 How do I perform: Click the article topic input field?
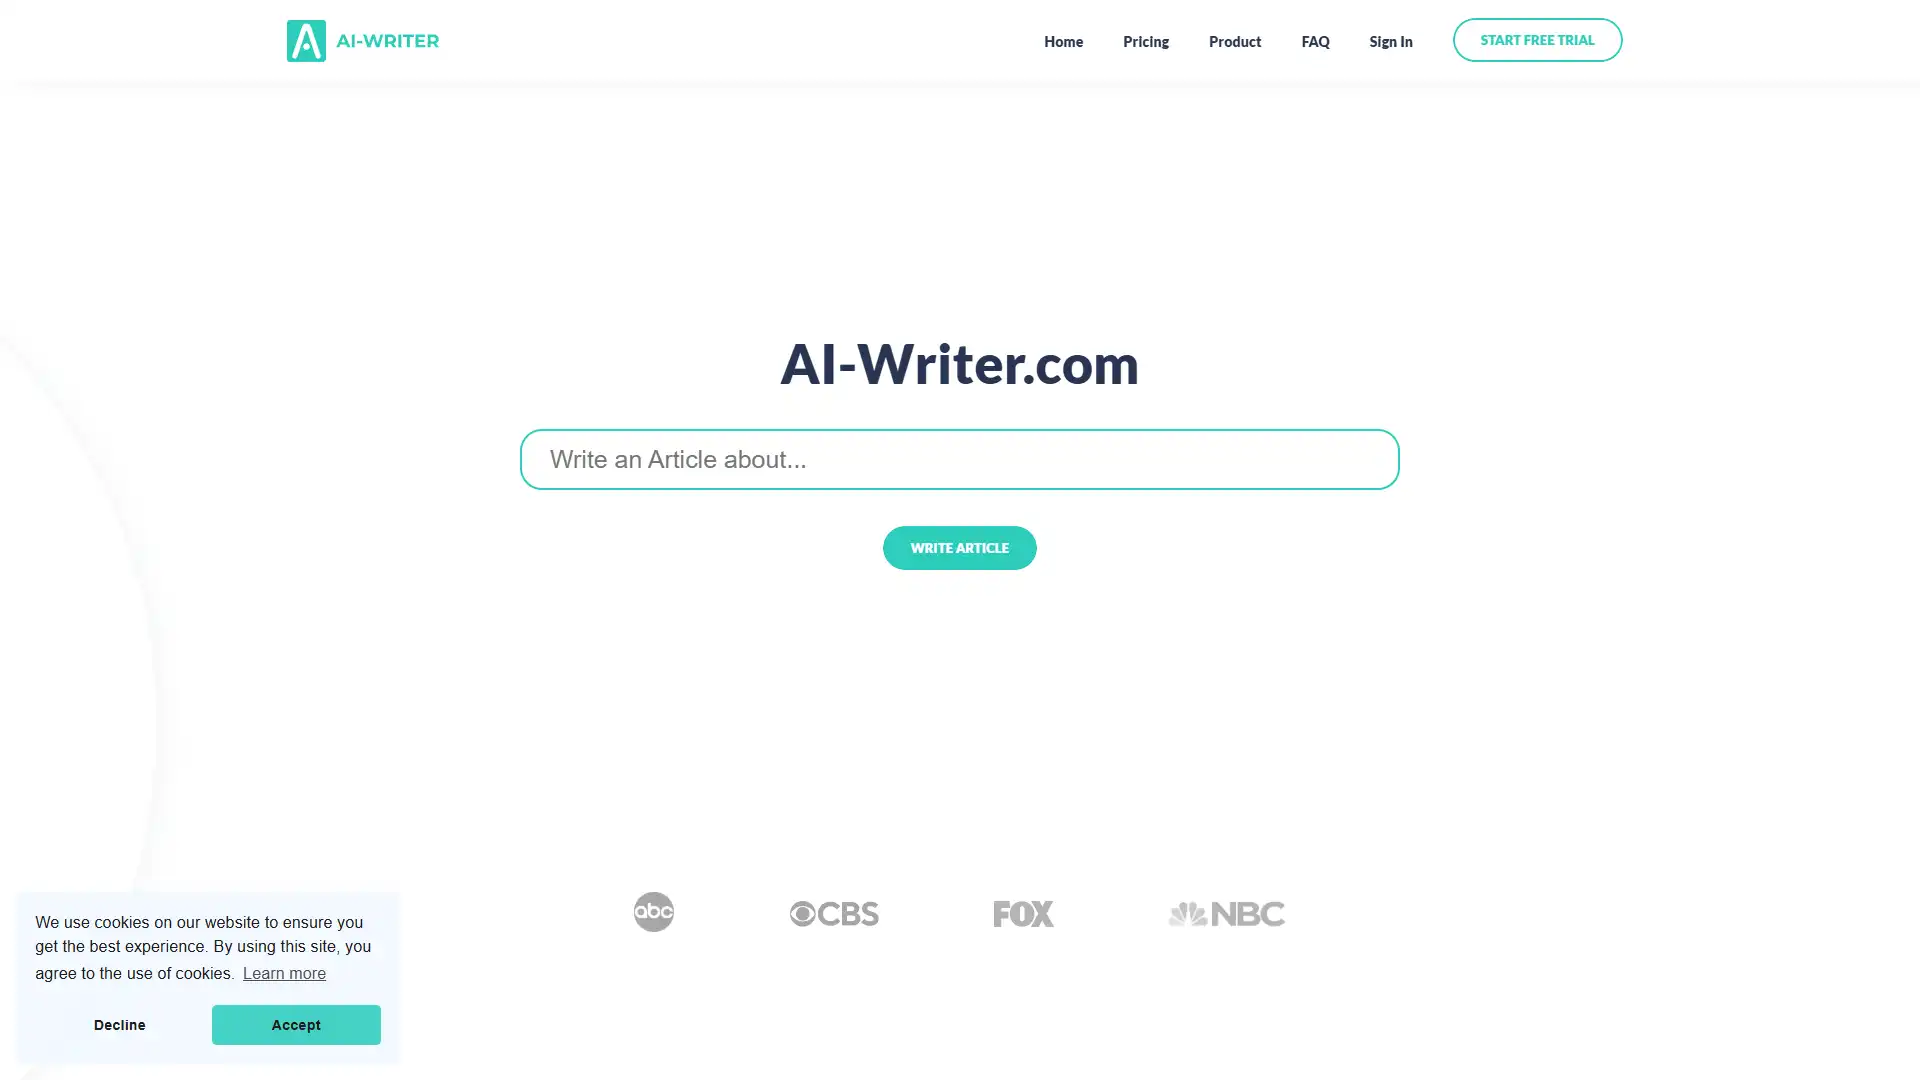tap(960, 458)
